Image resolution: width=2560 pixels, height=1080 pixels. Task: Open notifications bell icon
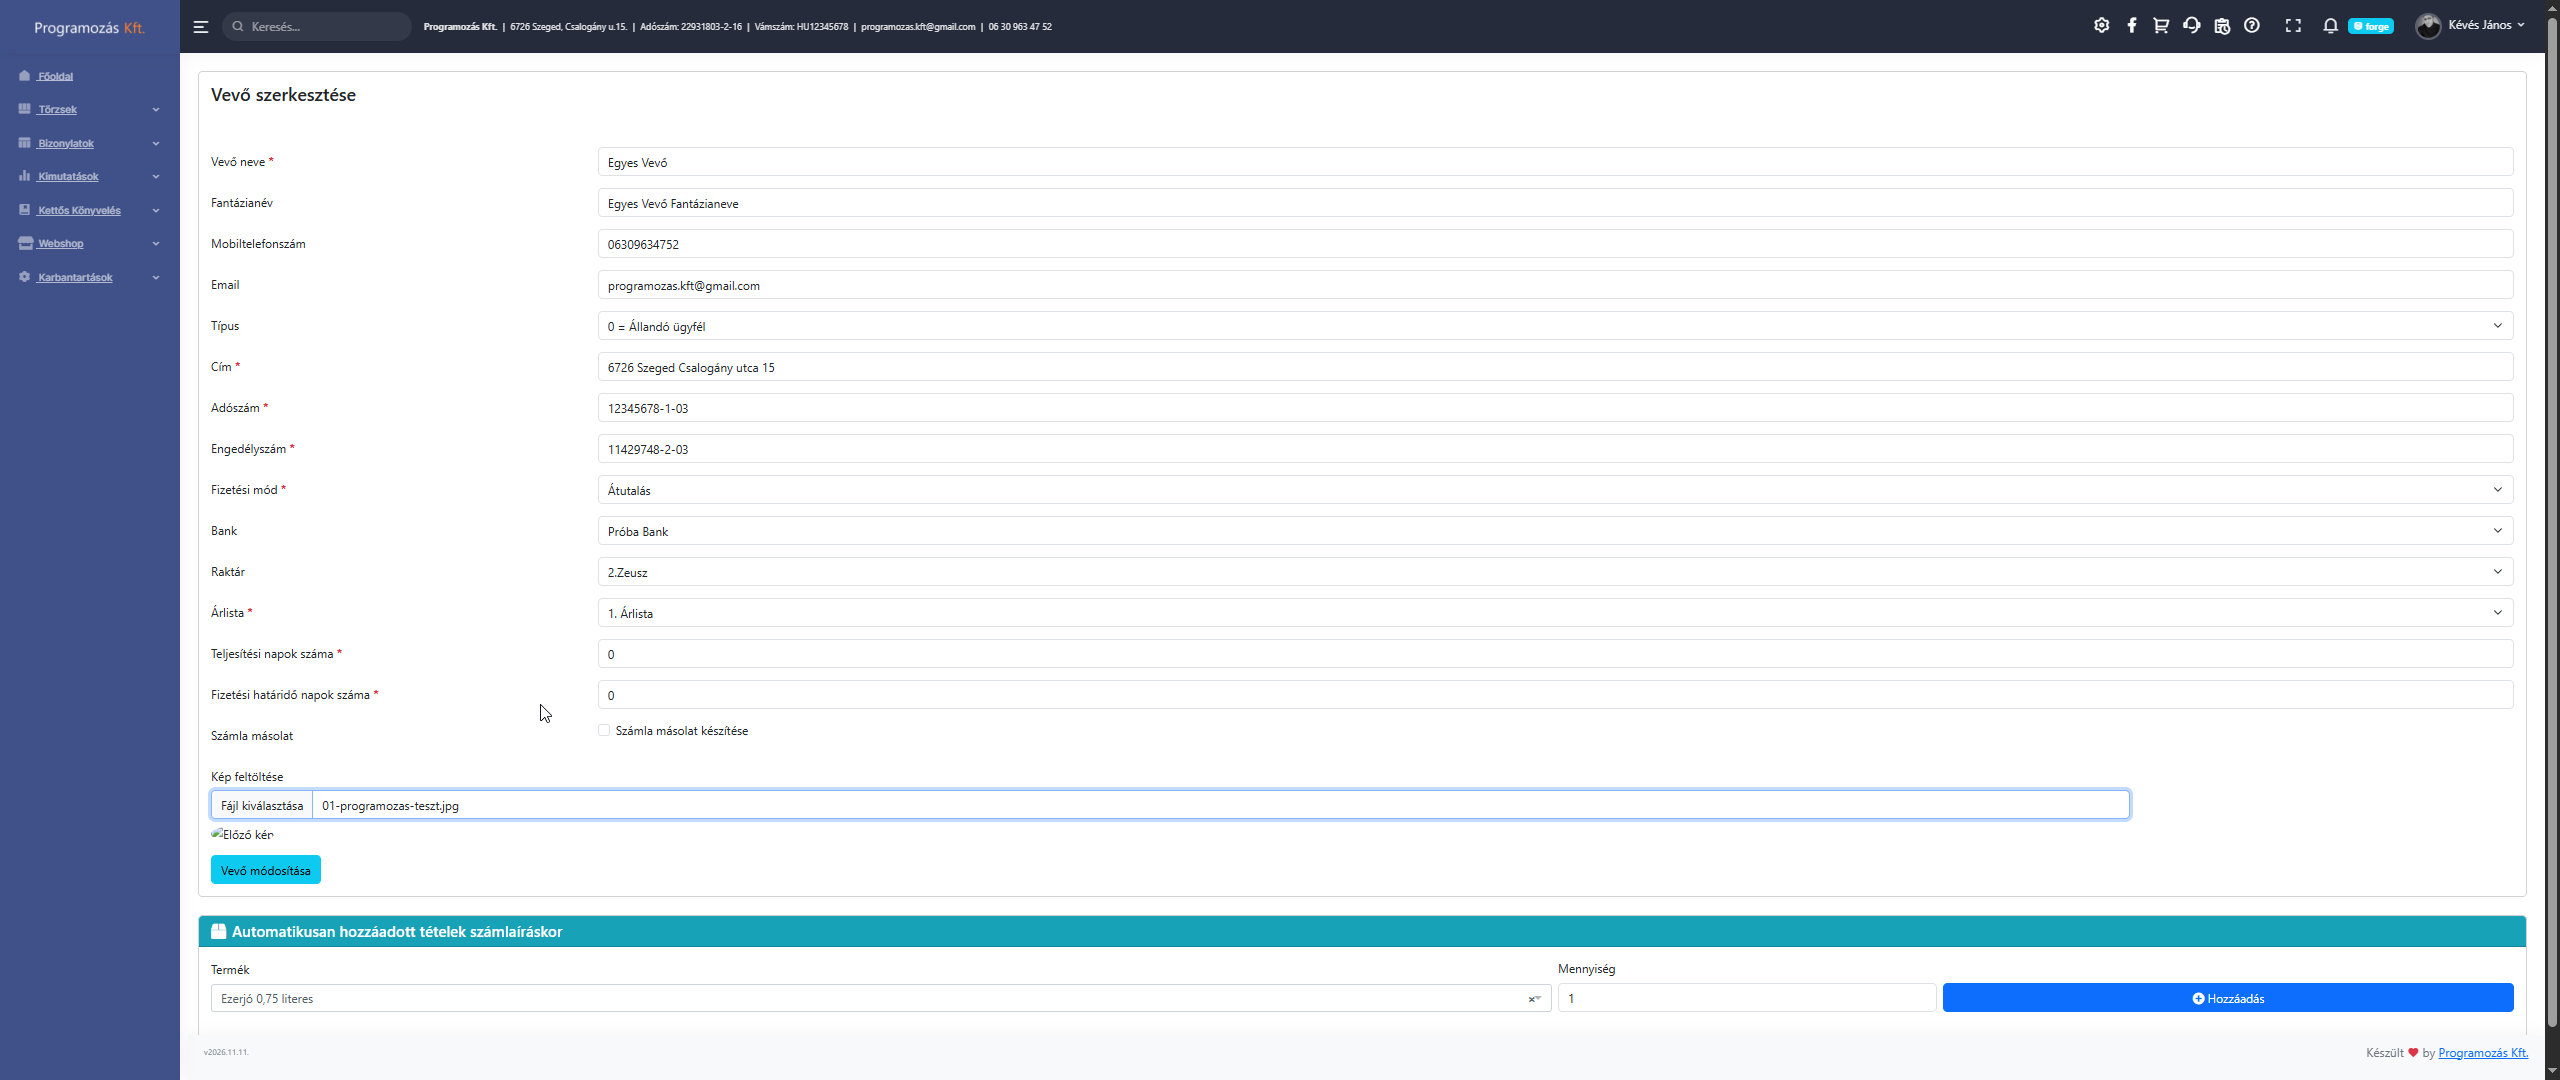click(2330, 26)
